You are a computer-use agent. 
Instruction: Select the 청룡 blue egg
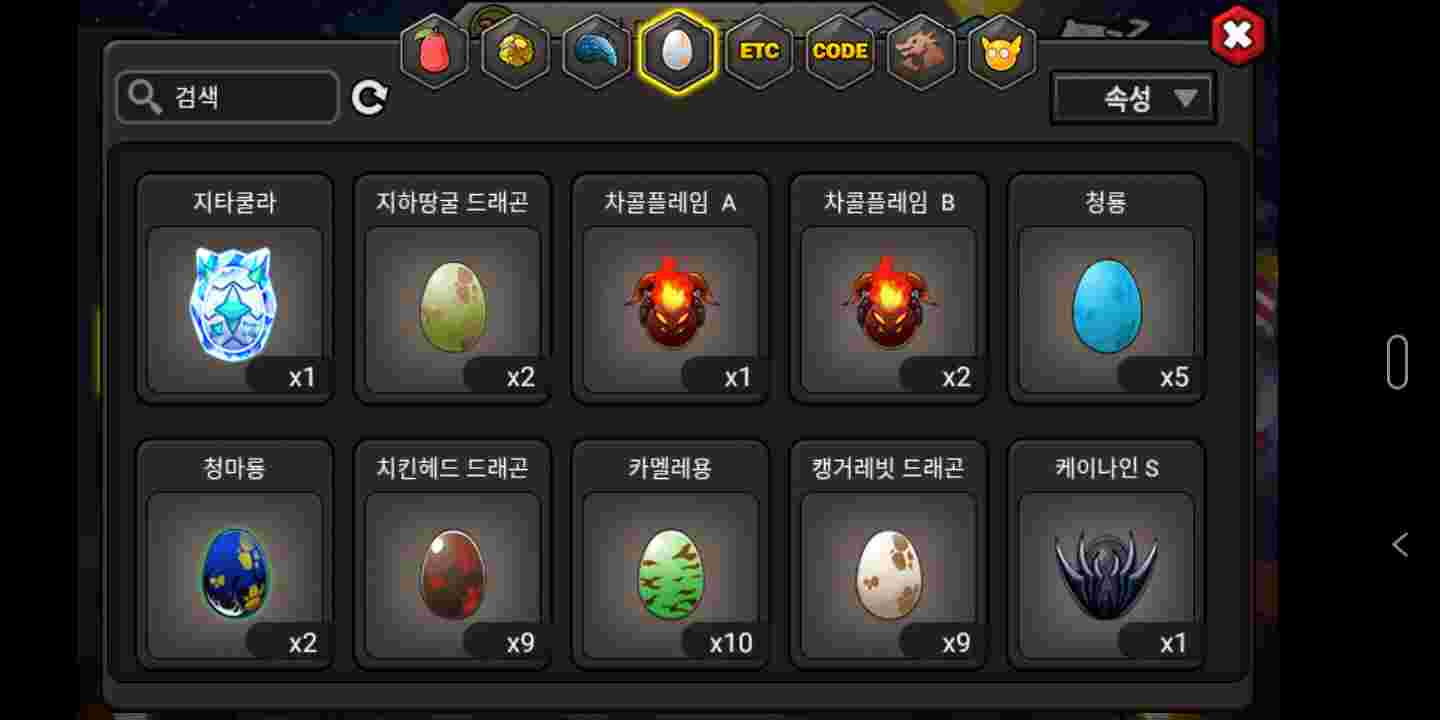(1107, 289)
